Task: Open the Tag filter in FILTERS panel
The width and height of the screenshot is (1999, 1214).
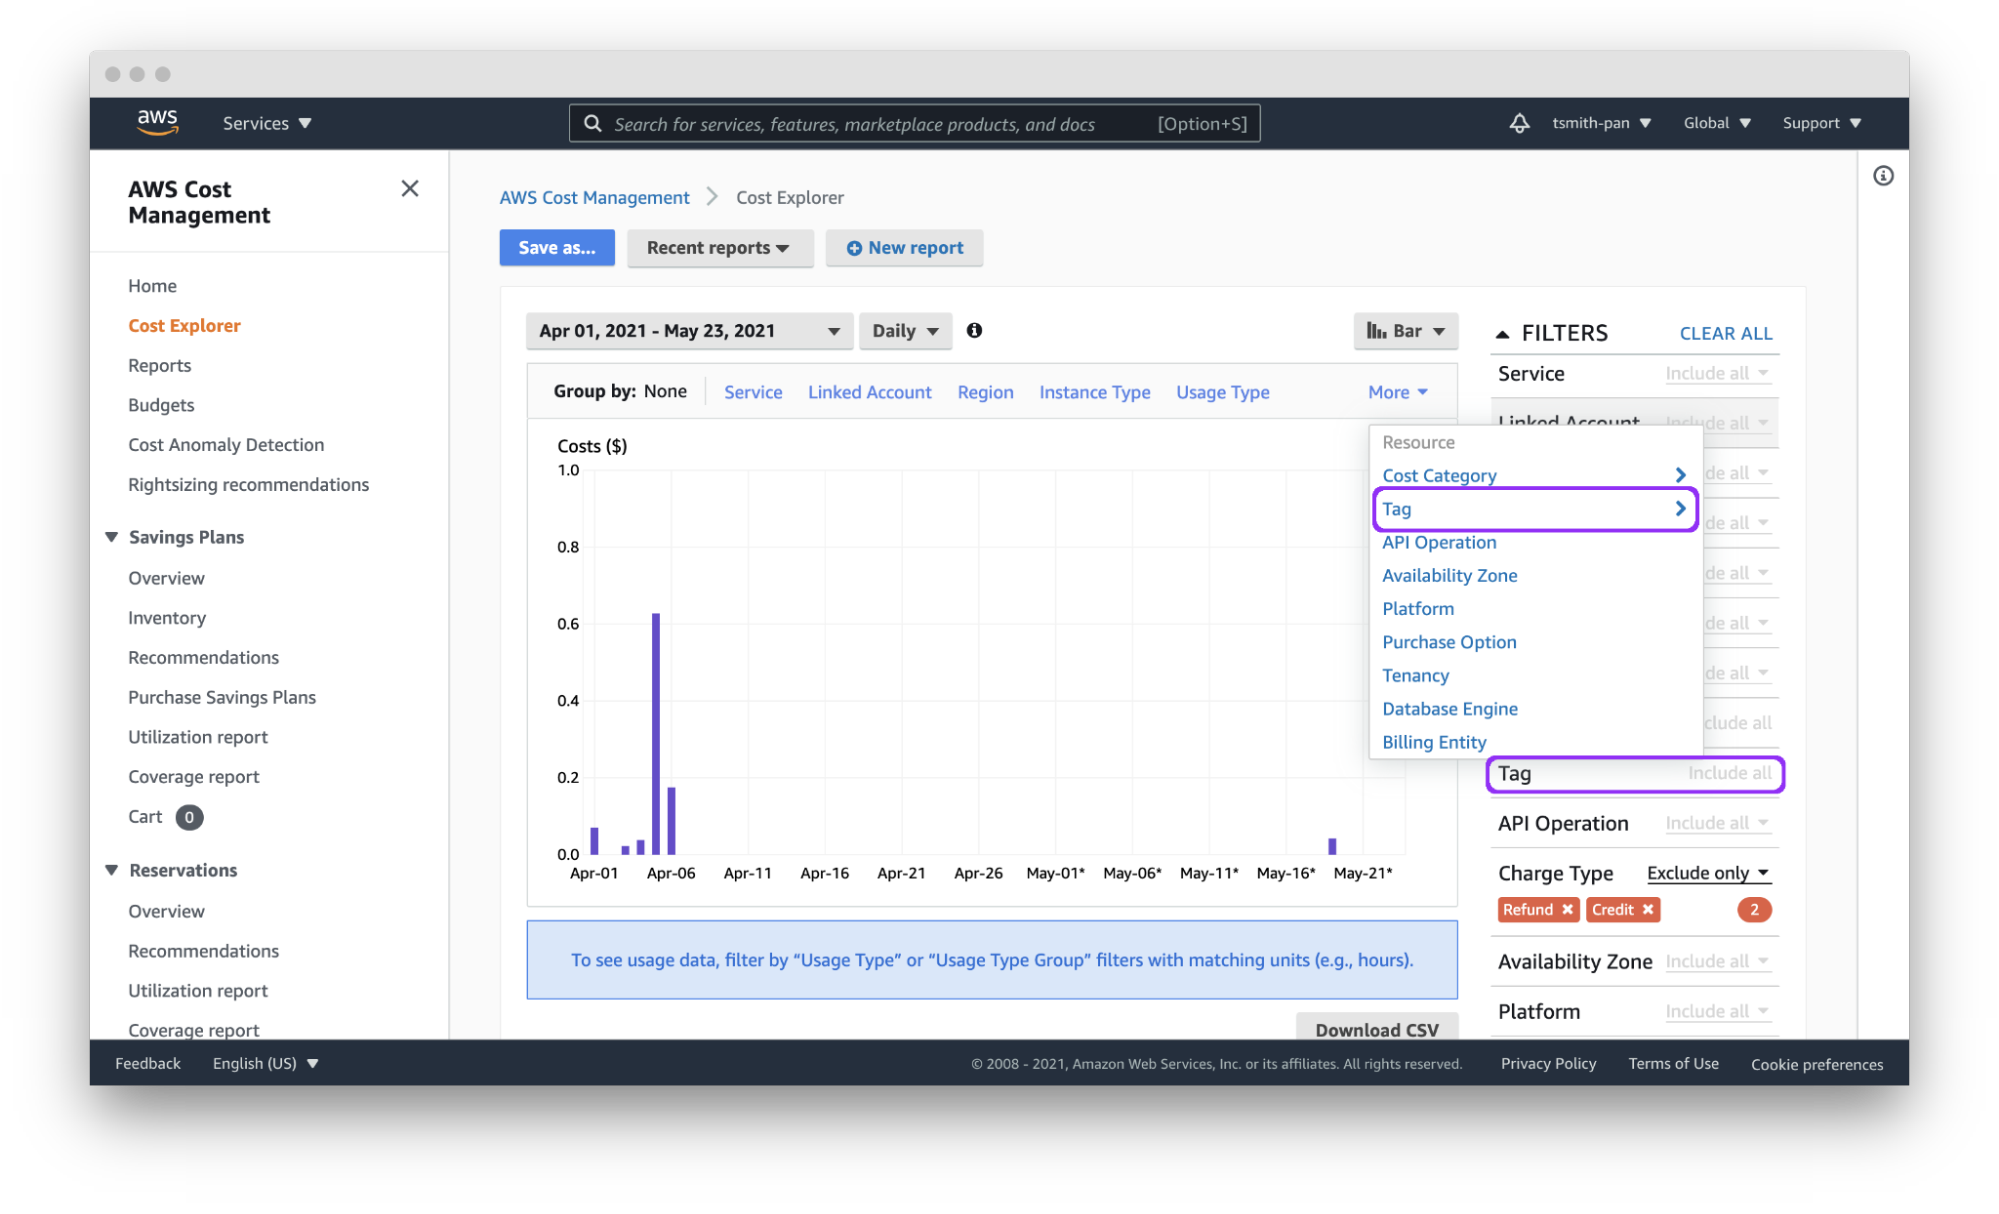Action: (x=1635, y=774)
